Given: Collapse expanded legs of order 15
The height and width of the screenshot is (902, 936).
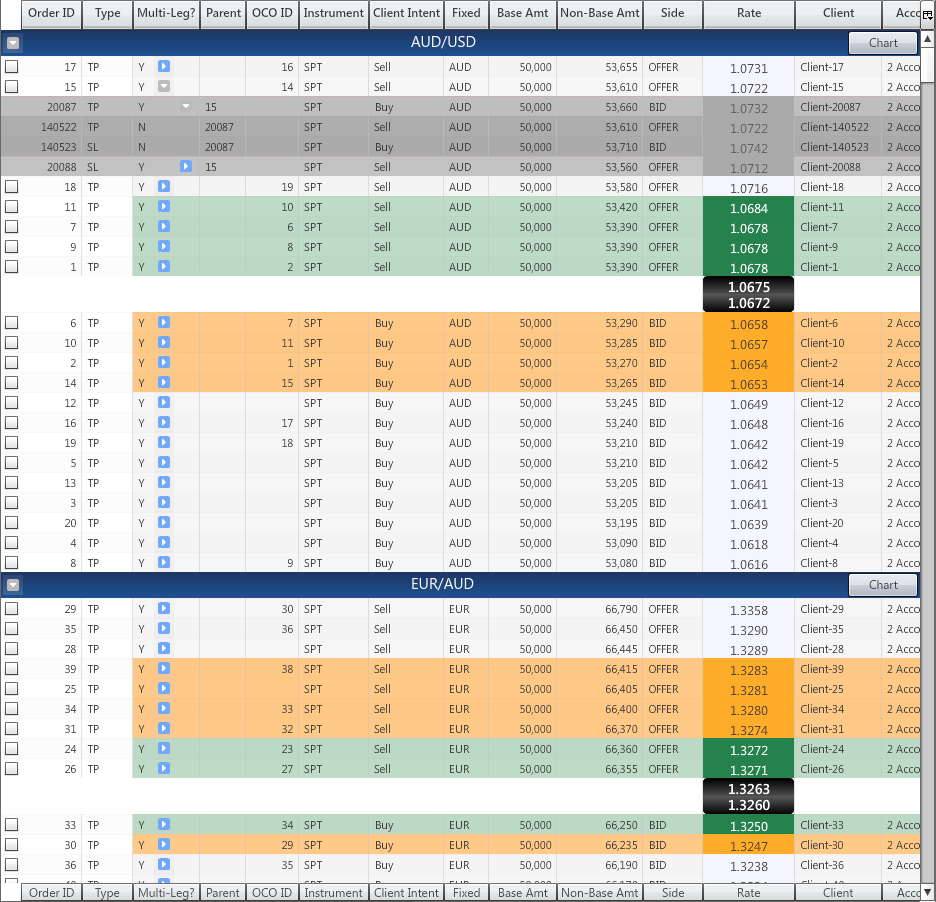Looking at the screenshot, I should pos(164,87).
